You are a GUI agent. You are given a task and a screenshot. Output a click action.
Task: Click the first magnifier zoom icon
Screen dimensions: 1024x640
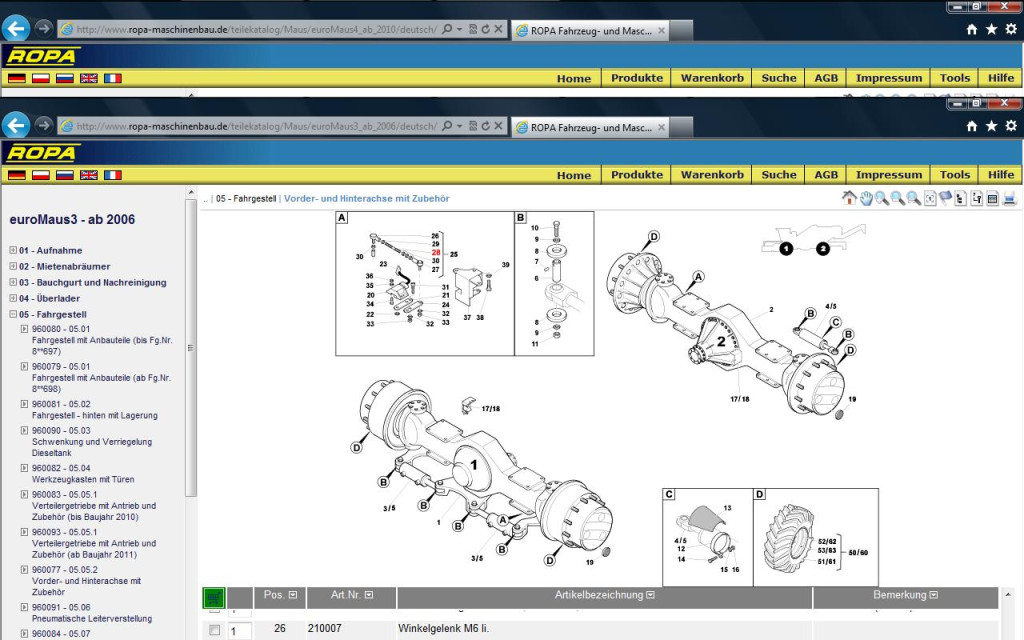click(882, 198)
